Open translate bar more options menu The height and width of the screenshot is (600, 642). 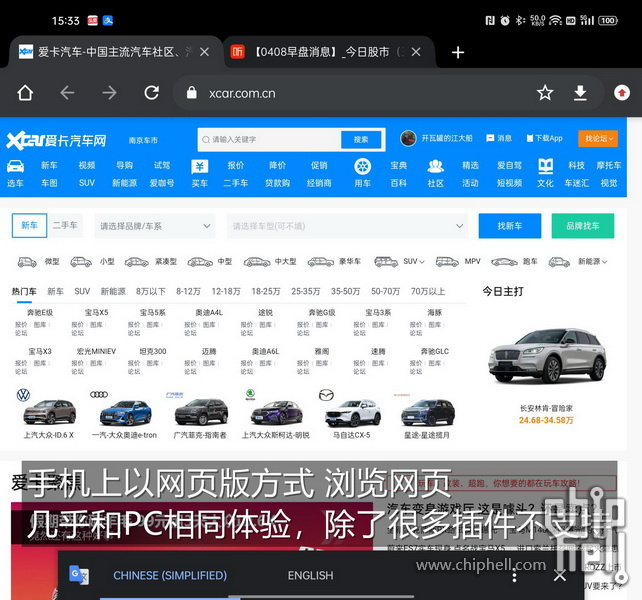click(x=515, y=576)
